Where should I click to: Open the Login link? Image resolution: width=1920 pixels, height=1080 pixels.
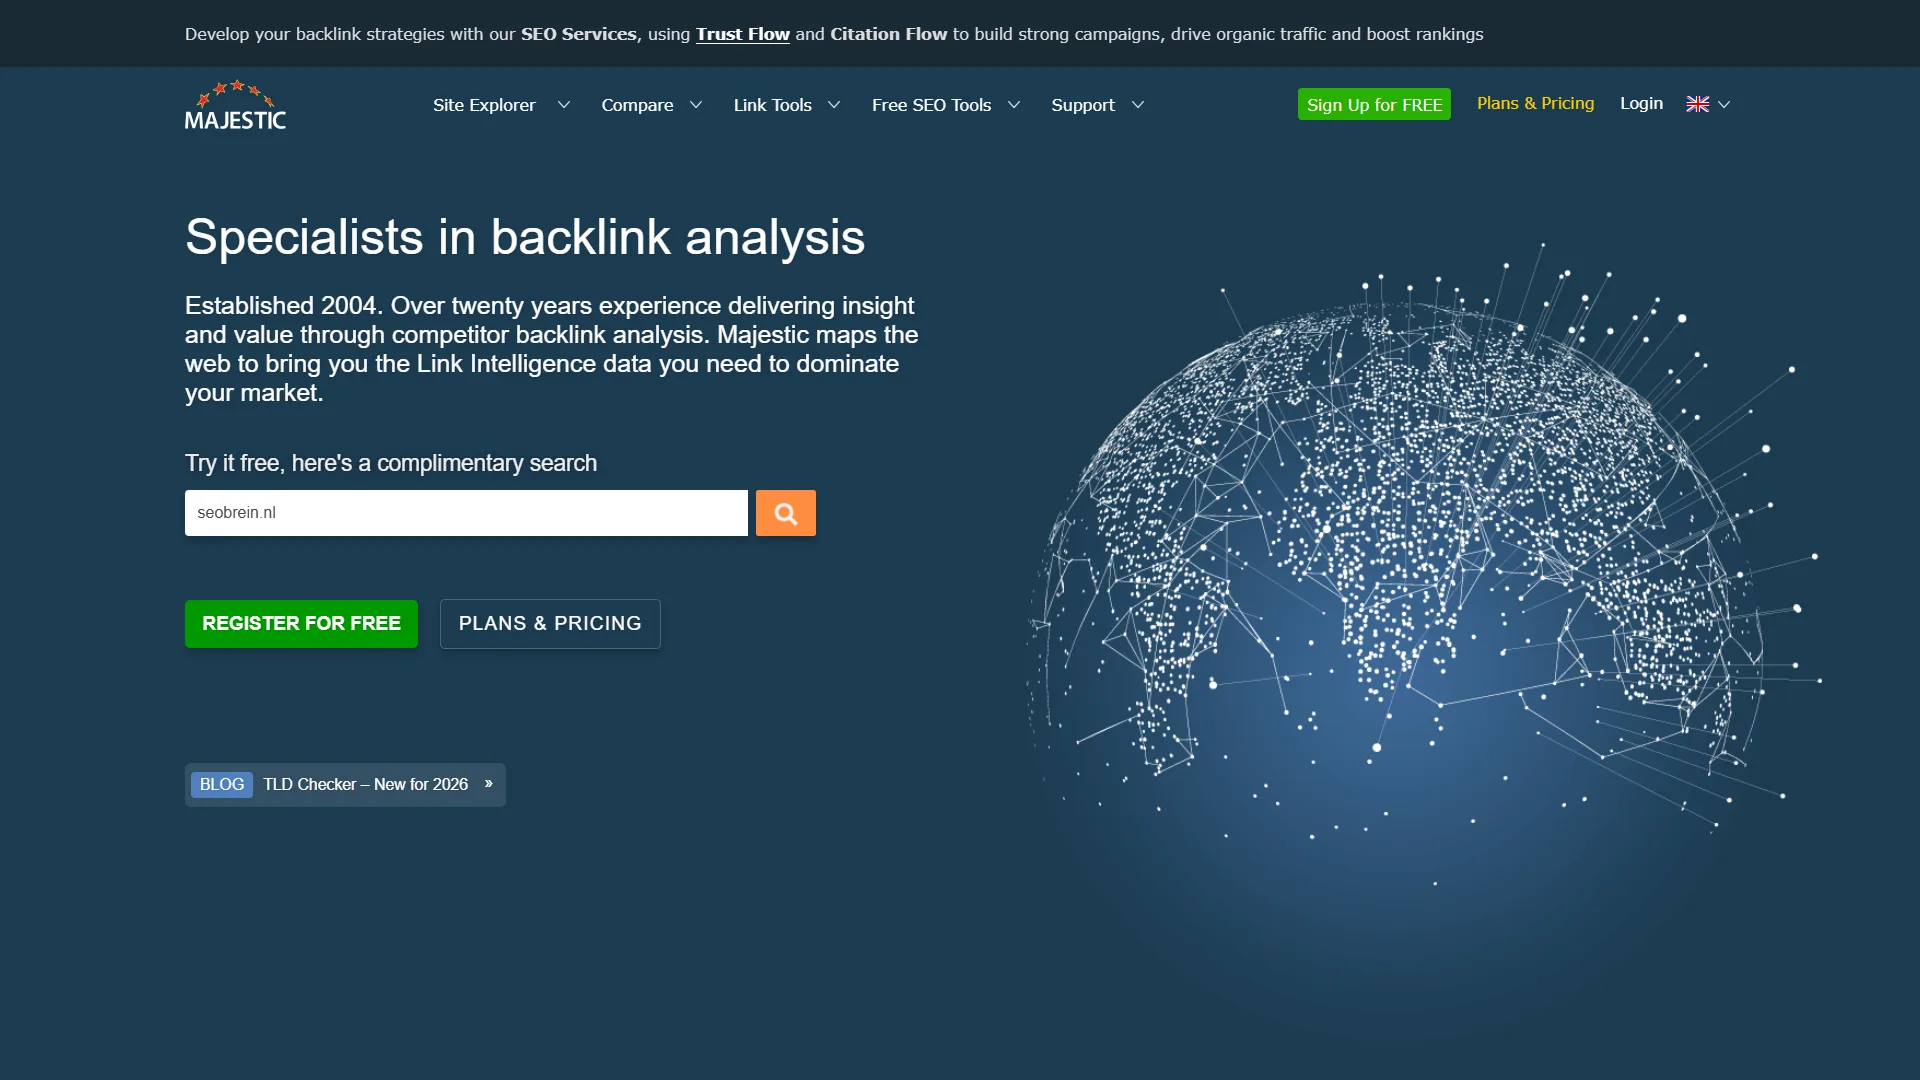tap(1641, 104)
